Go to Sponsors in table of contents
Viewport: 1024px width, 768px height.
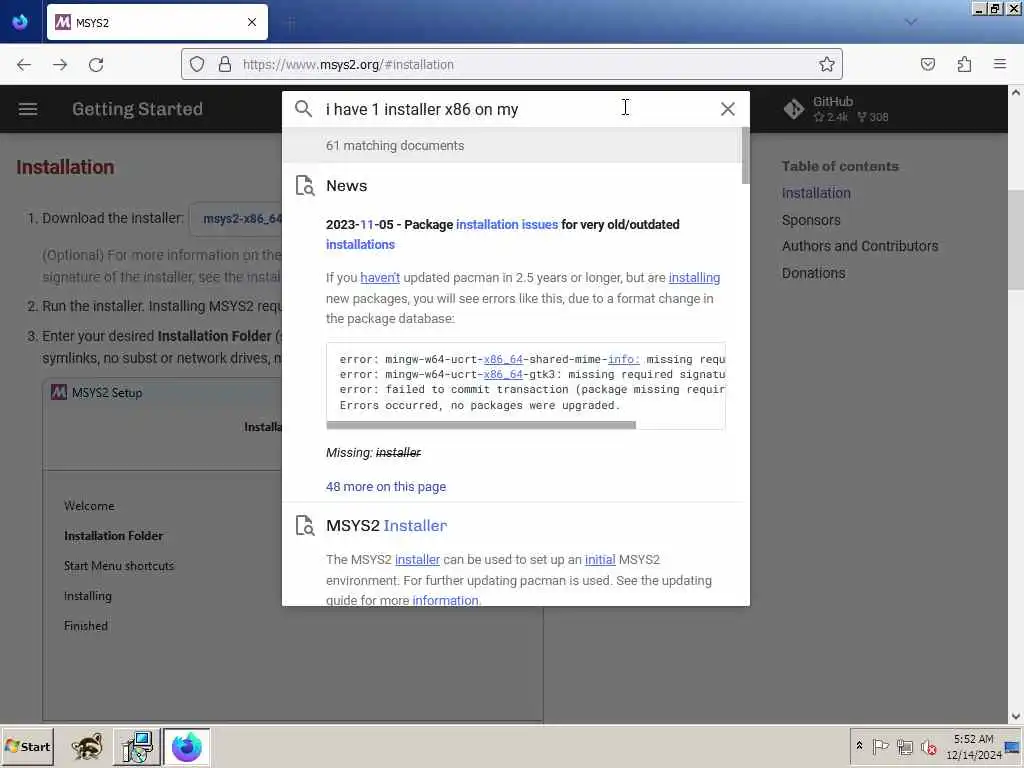(x=811, y=220)
